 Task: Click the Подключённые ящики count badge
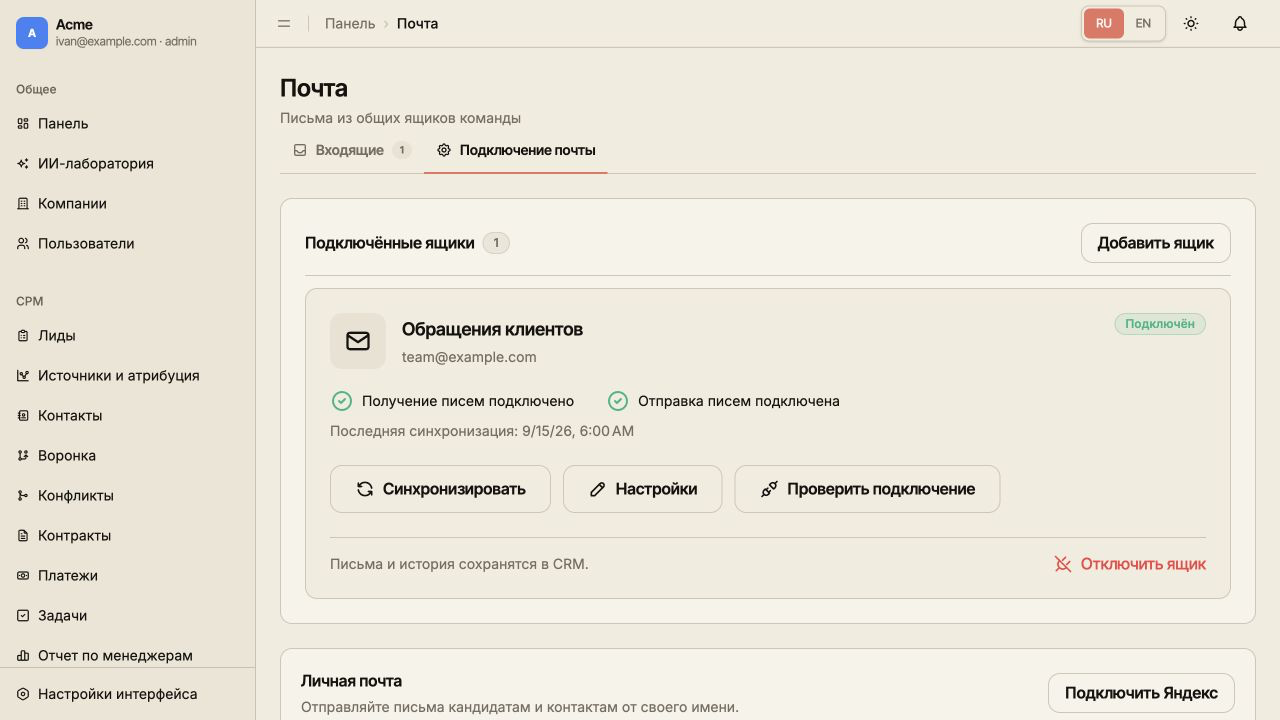click(496, 243)
